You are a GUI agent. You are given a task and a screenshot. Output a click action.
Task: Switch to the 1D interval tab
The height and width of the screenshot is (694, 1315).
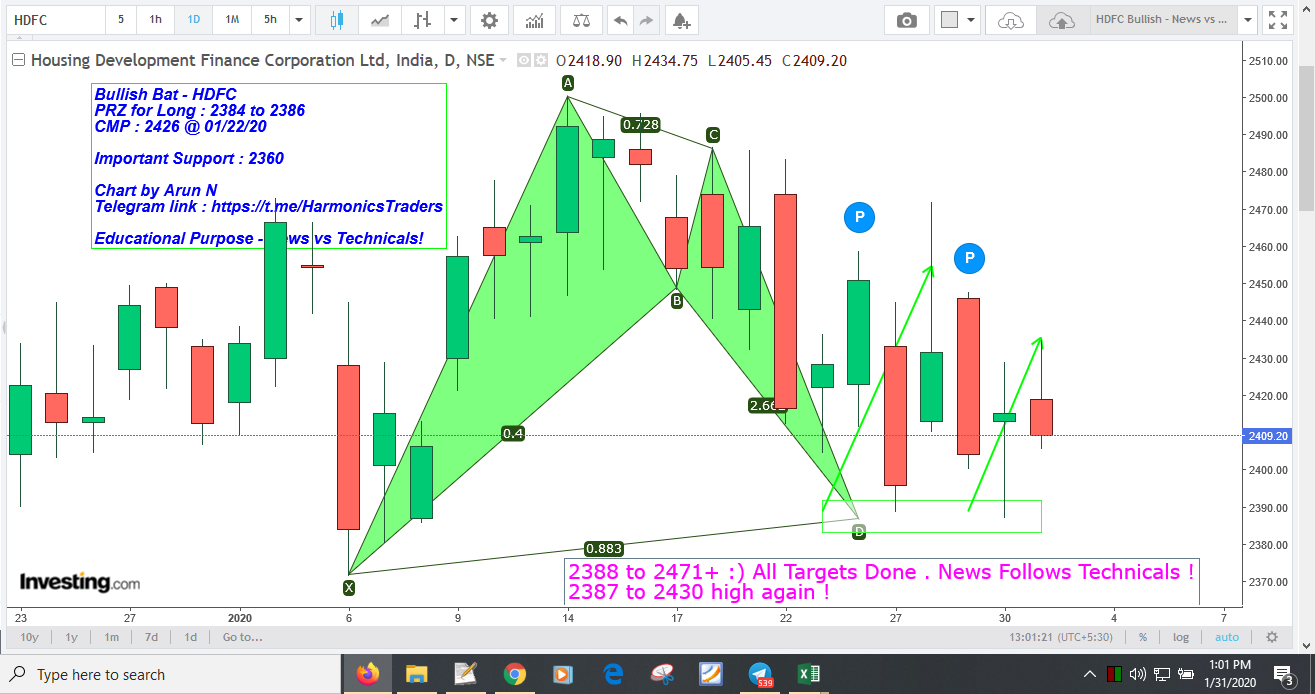tap(192, 20)
